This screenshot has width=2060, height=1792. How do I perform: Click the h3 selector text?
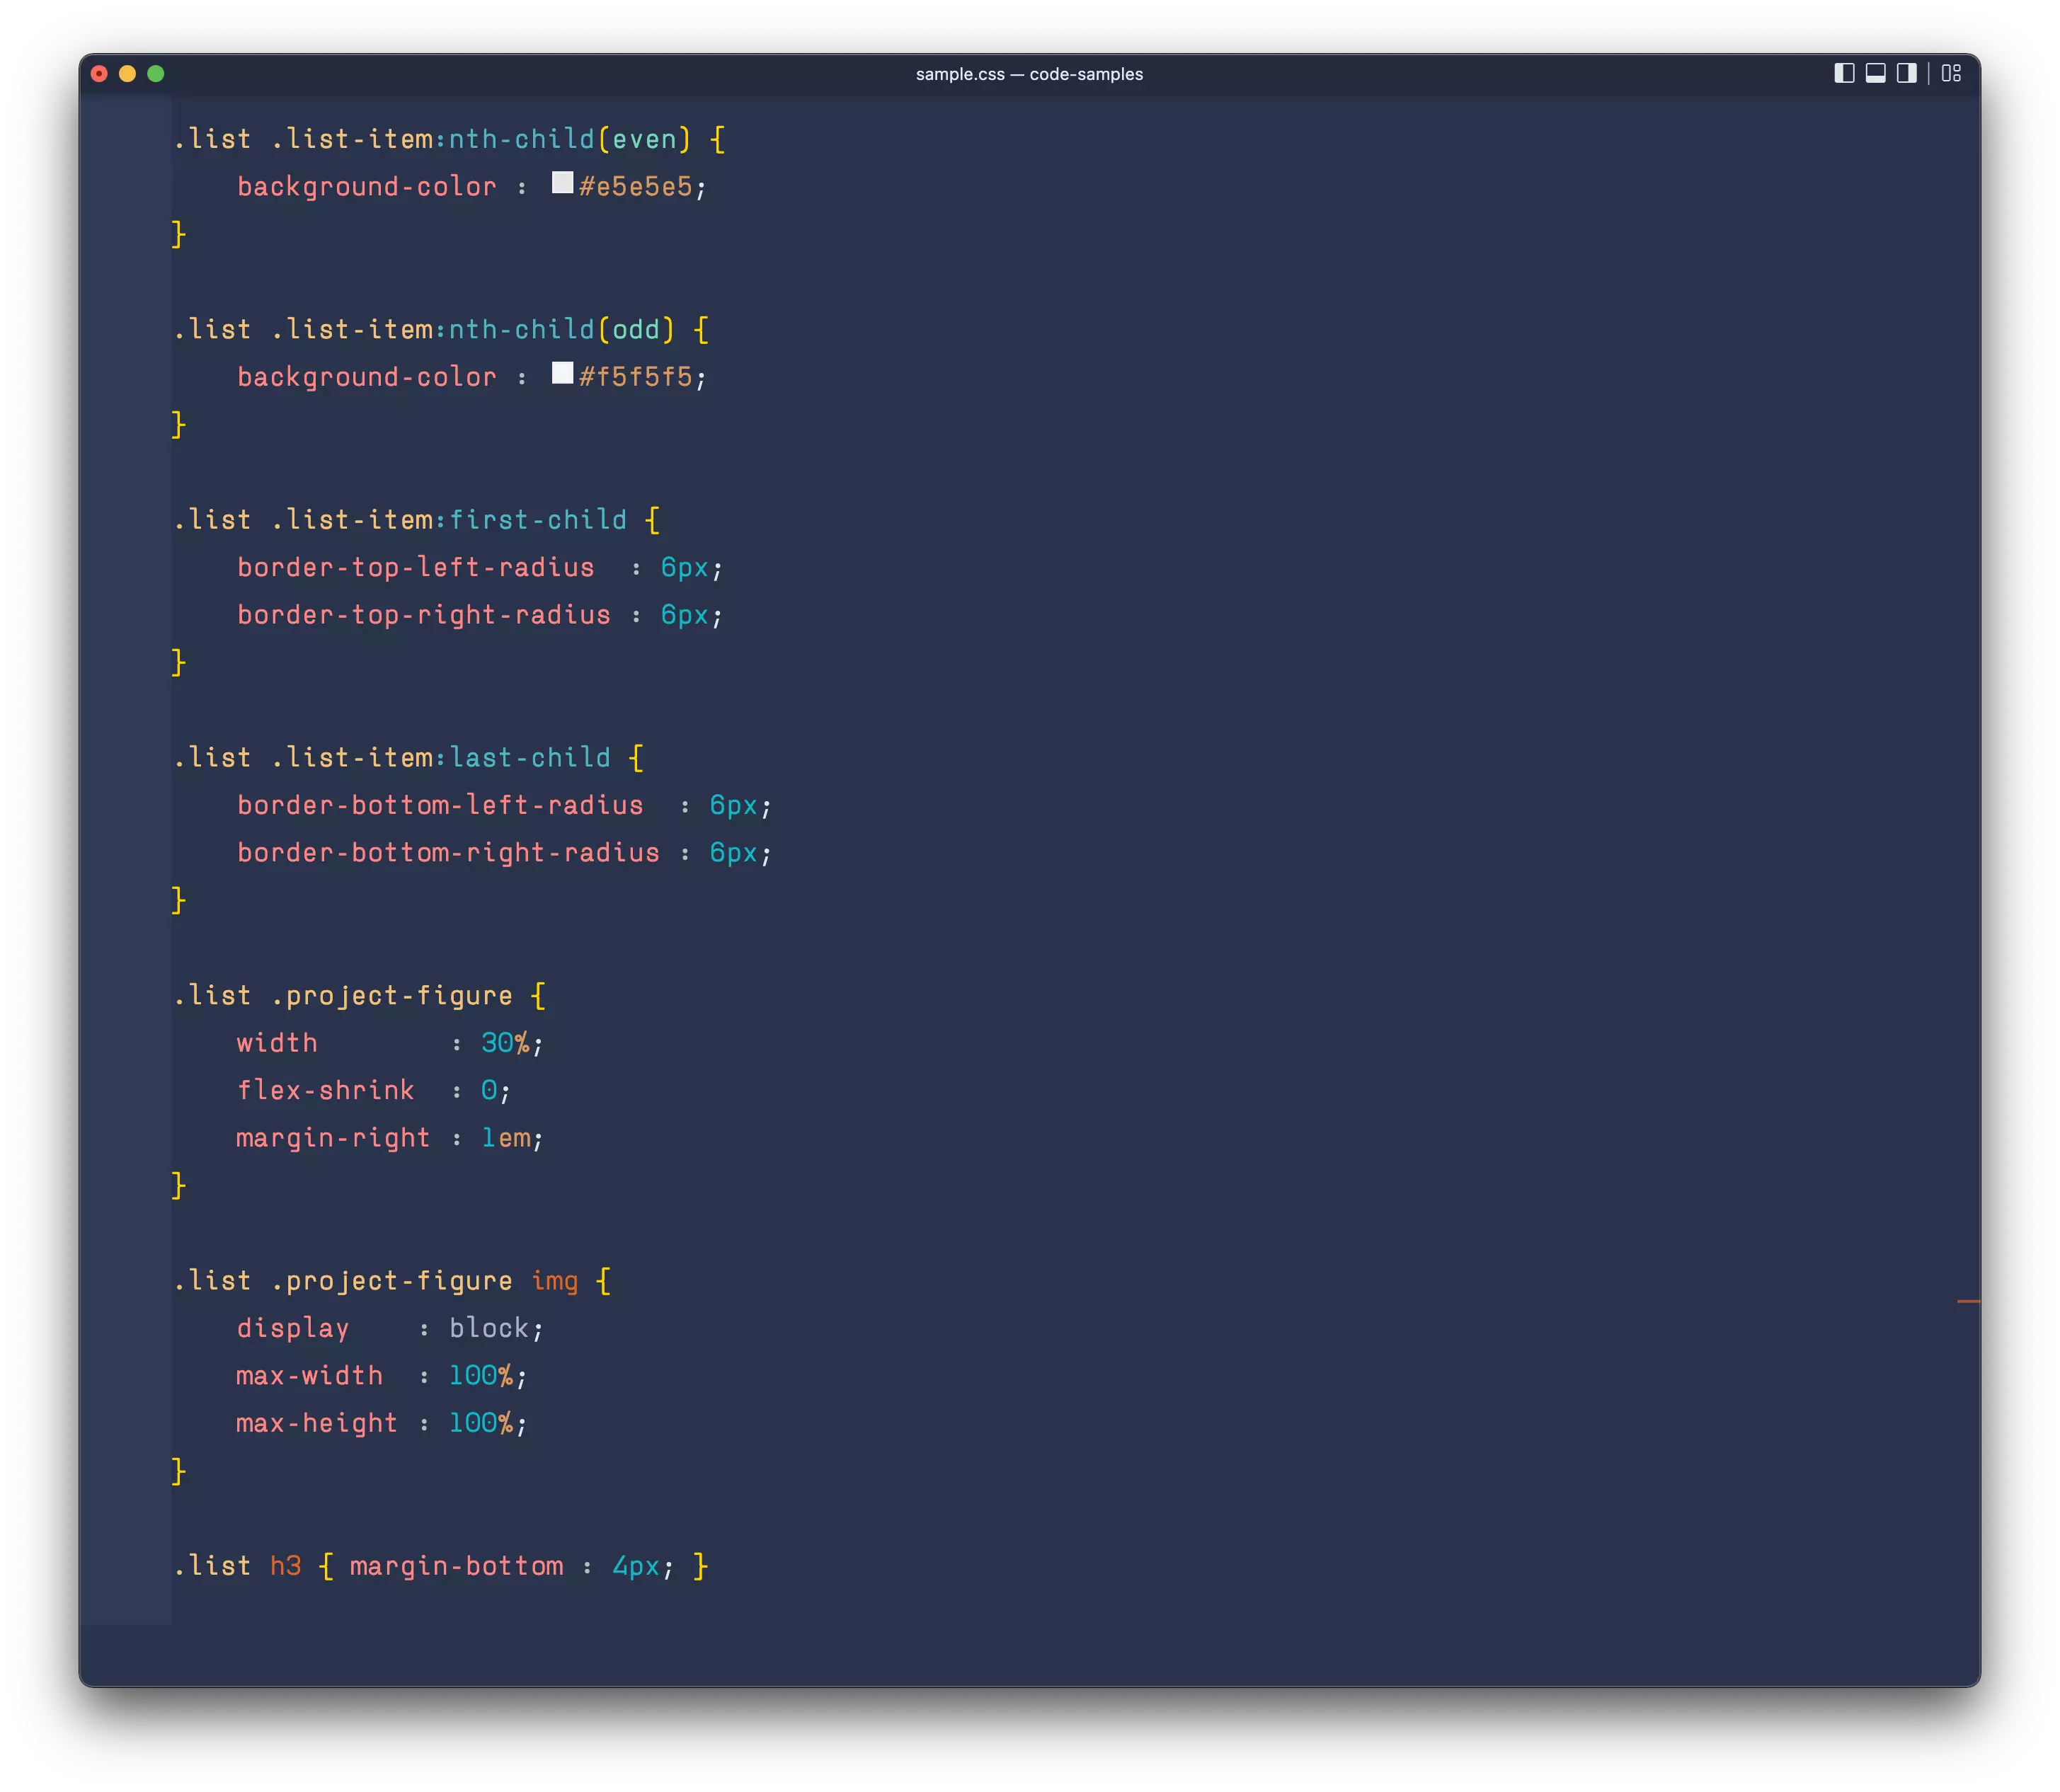click(x=286, y=1566)
